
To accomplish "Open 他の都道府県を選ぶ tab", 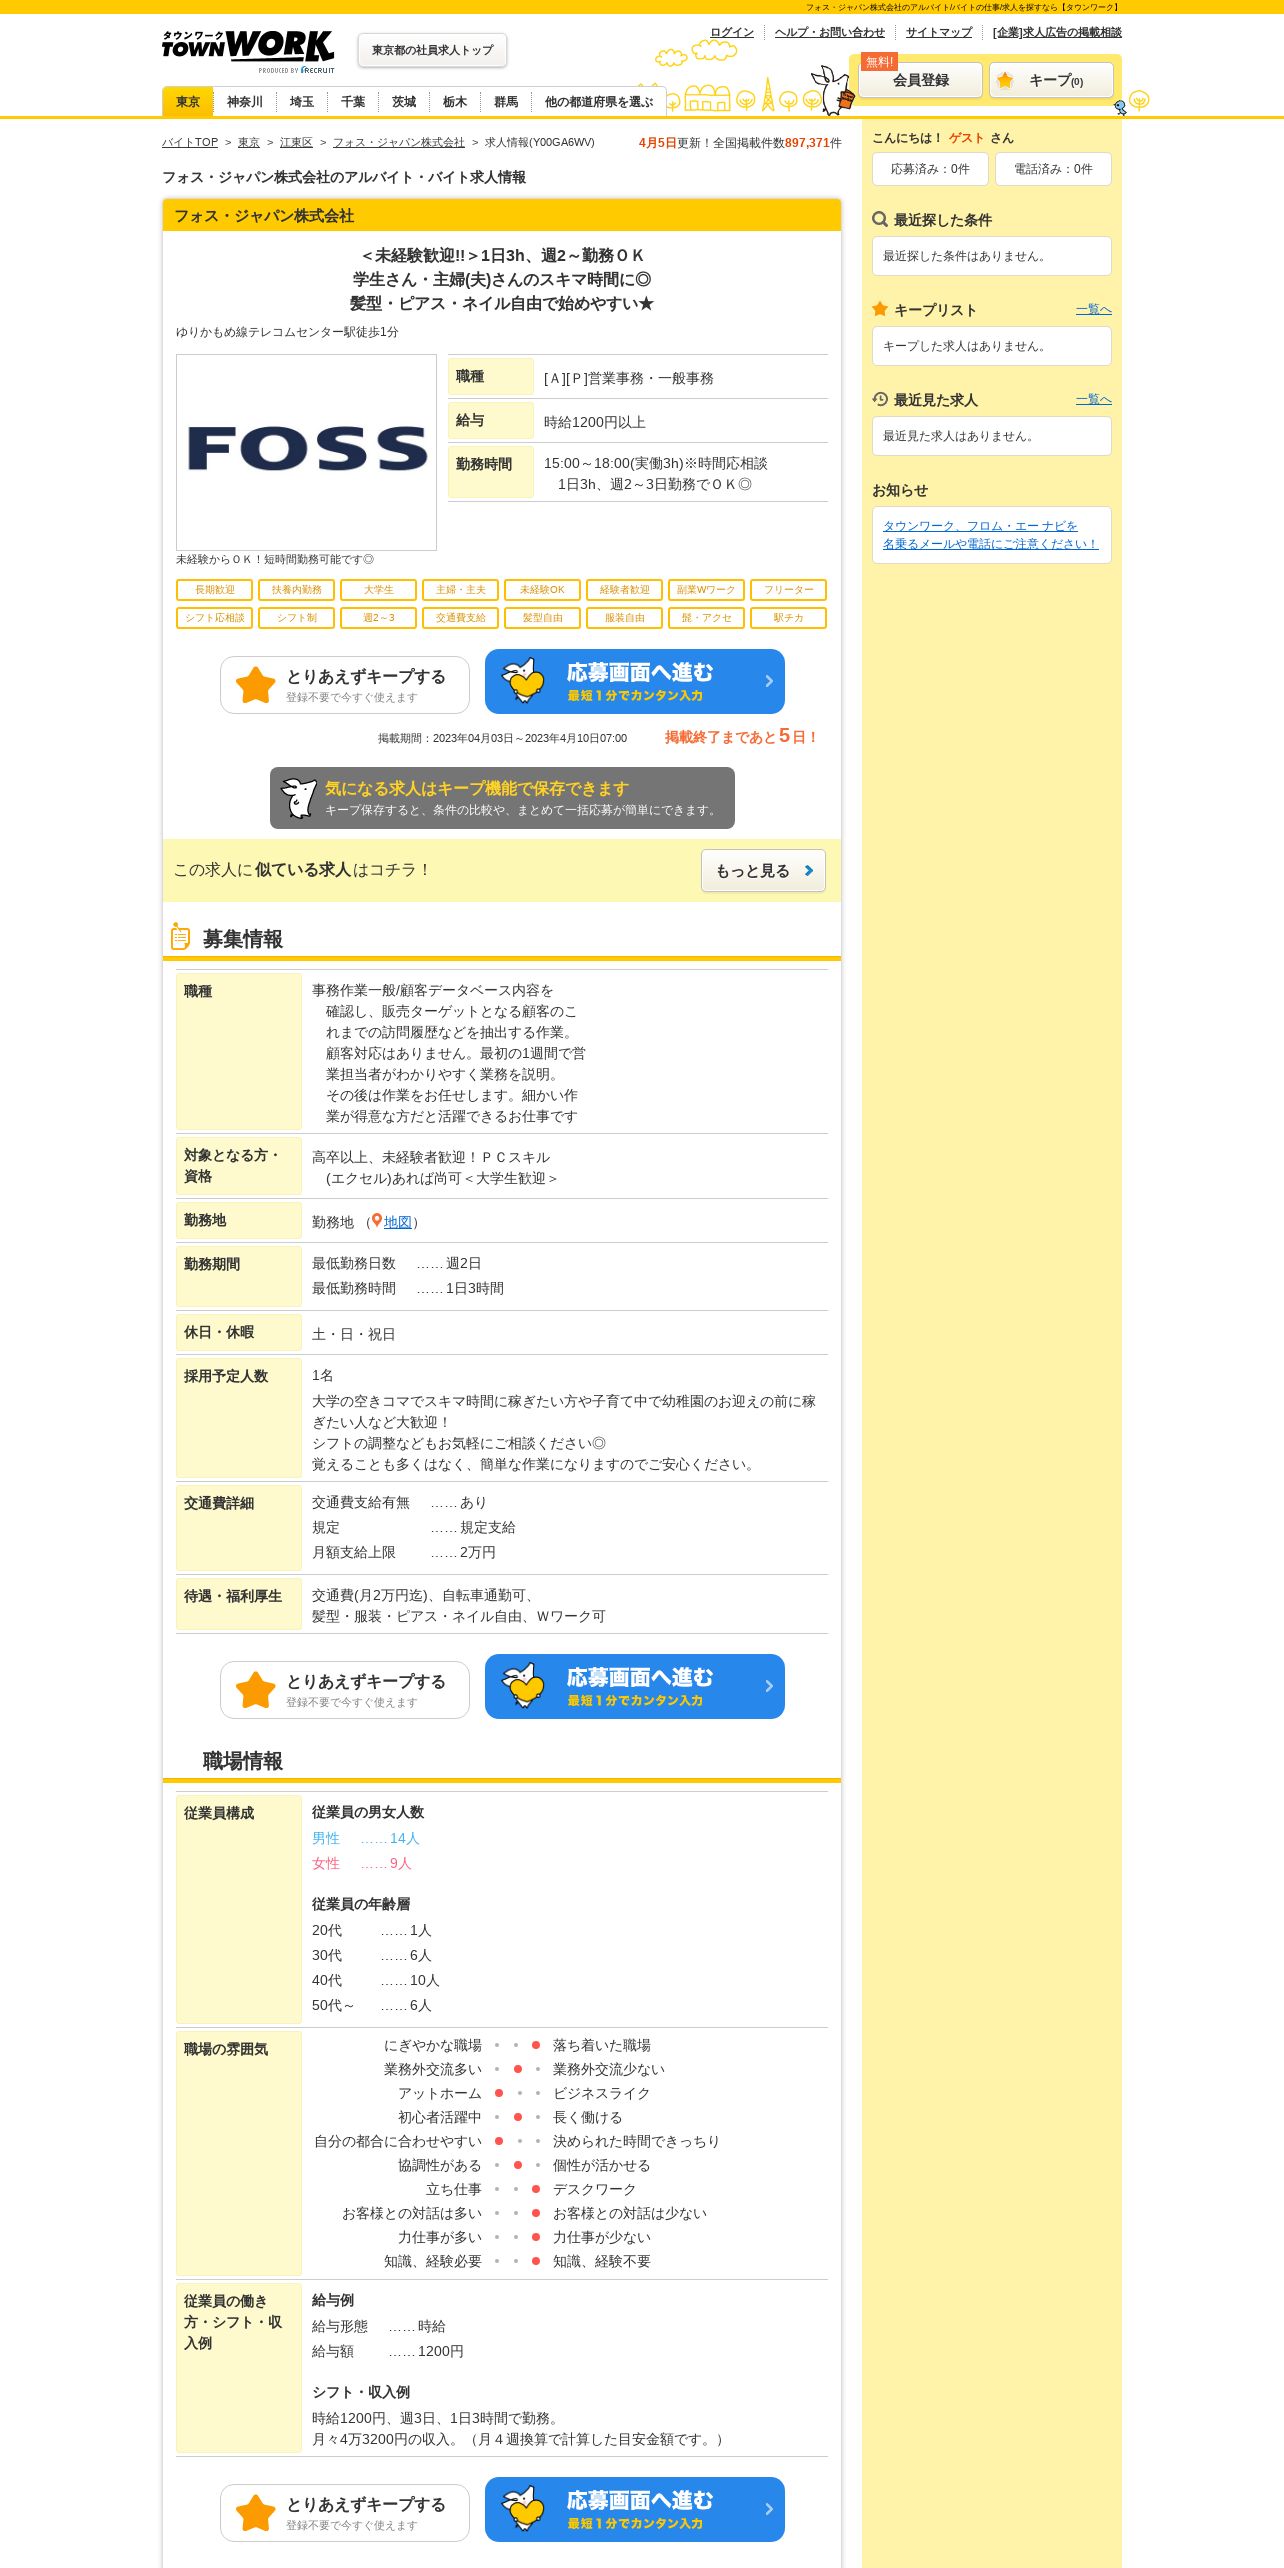I will (599, 102).
